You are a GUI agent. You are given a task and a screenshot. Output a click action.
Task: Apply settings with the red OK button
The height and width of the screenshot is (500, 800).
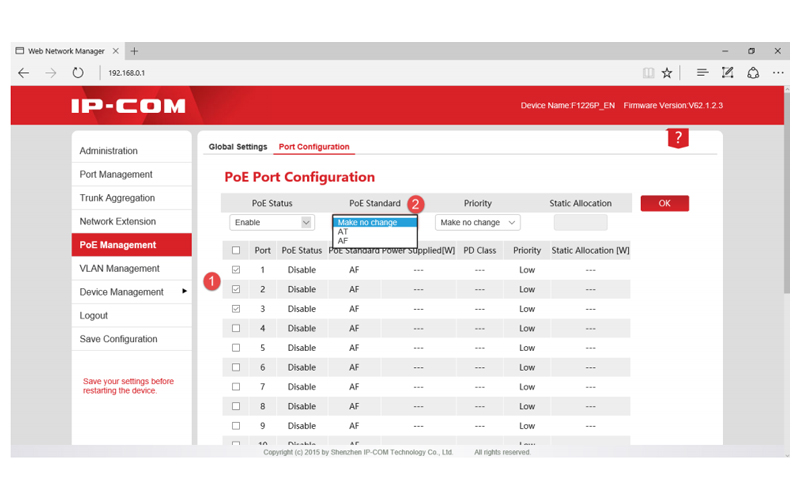(664, 203)
